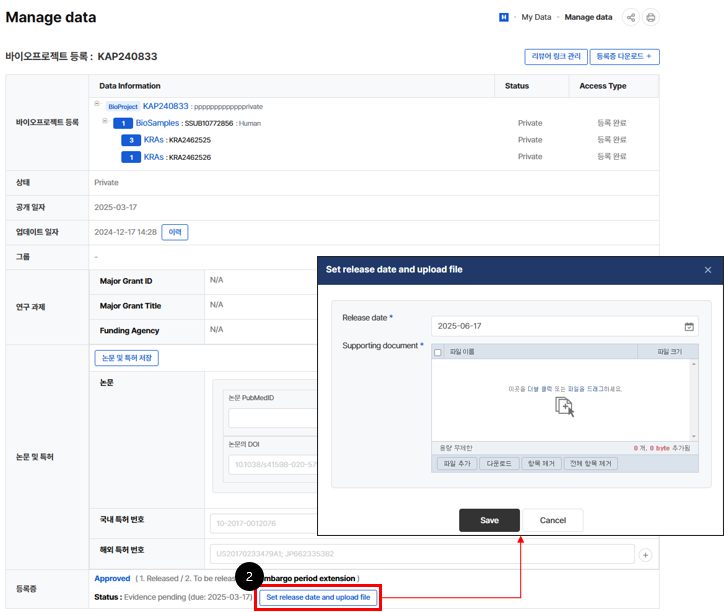Click the 리뷰어 링크 관리 button
The height and width of the screenshot is (612, 725).
click(555, 57)
